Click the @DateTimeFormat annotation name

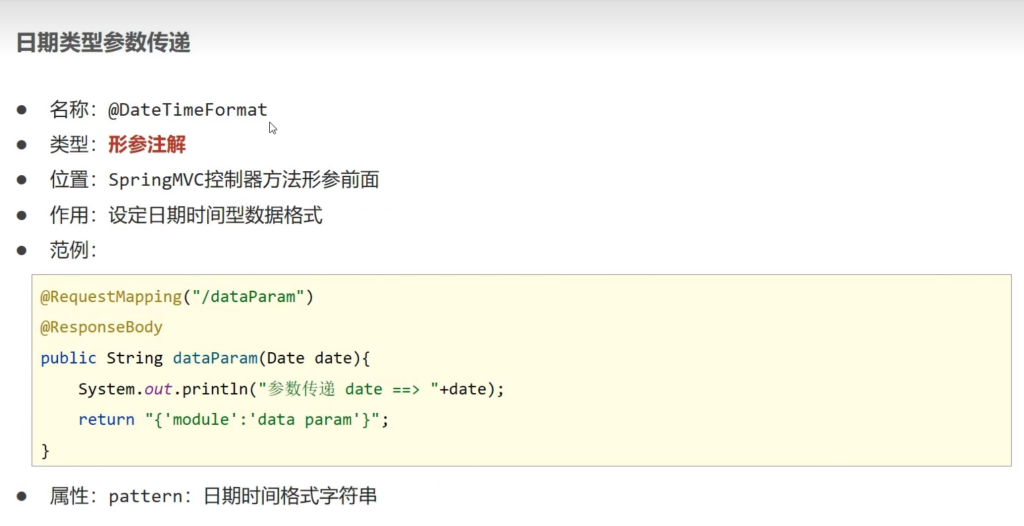pos(188,110)
